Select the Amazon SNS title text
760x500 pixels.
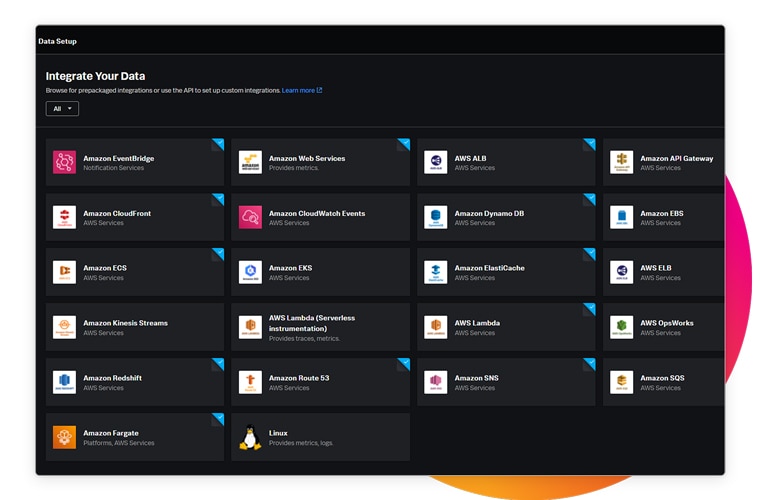click(x=476, y=378)
